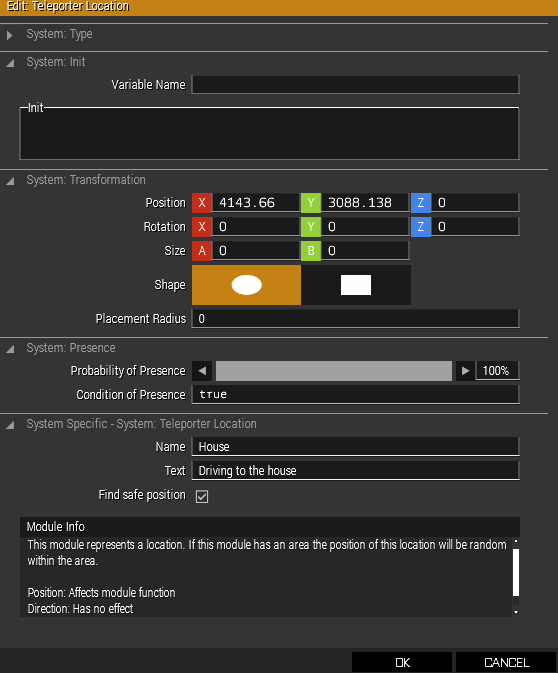Viewport: 558px width, 673px height.
Task: Select the ellipse shape option
Action: pos(246,285)
